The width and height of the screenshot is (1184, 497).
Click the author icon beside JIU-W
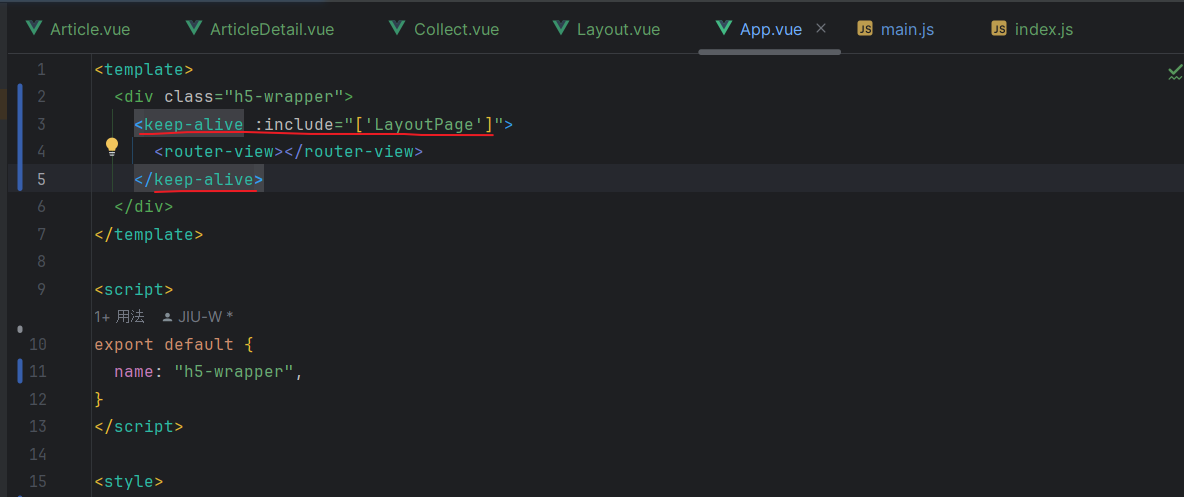pos(168,316)
